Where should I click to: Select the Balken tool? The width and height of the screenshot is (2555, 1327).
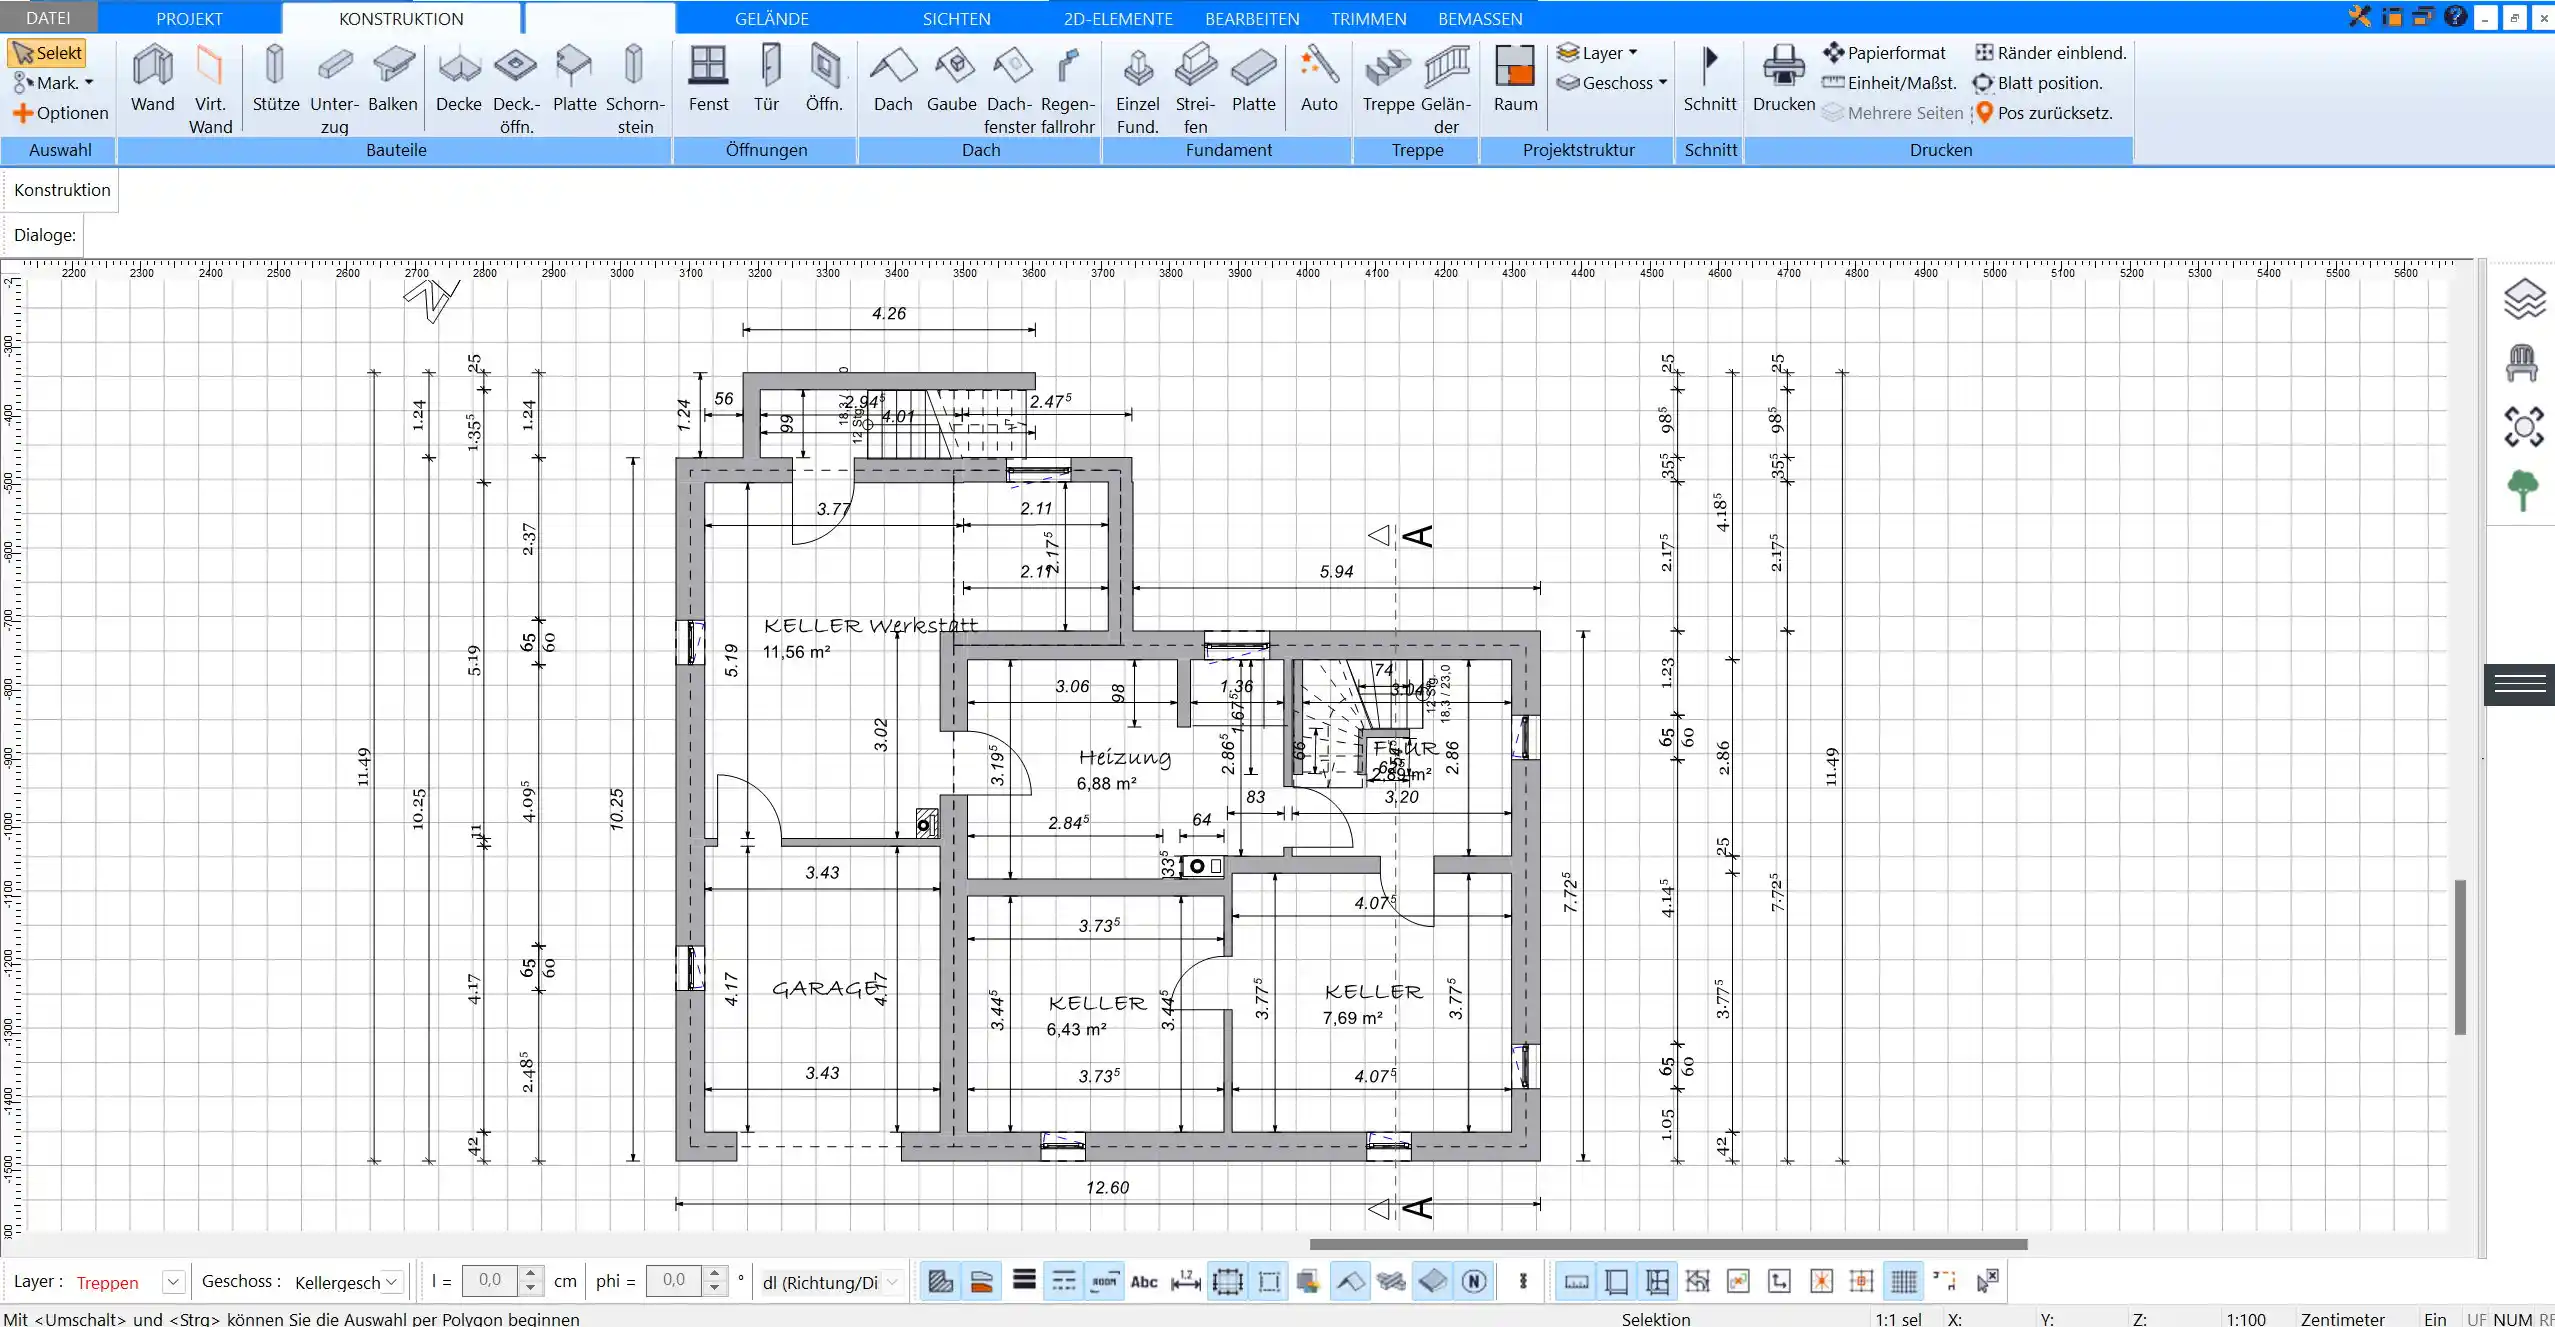click(x=393, y=79)
